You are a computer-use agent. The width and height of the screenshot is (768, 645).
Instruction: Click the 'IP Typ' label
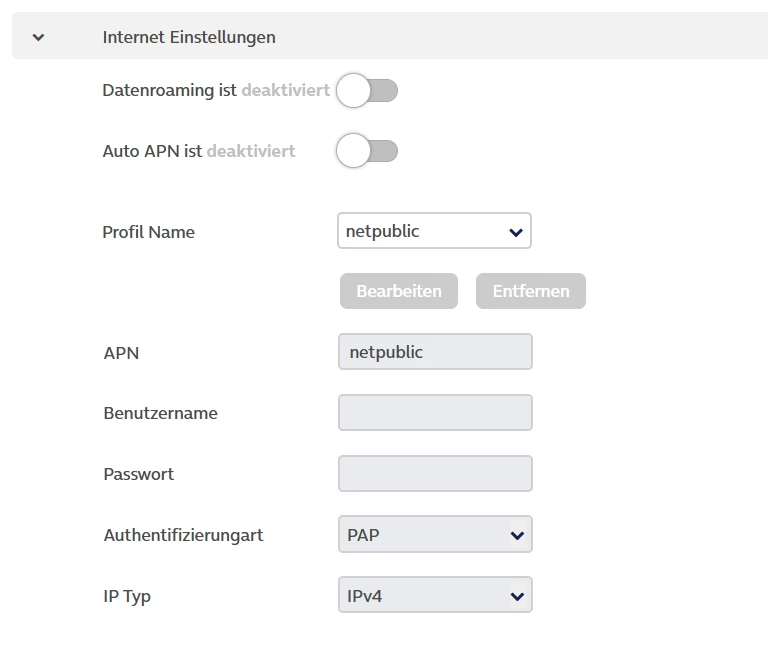pyautogui.click(x=127, y=597)
